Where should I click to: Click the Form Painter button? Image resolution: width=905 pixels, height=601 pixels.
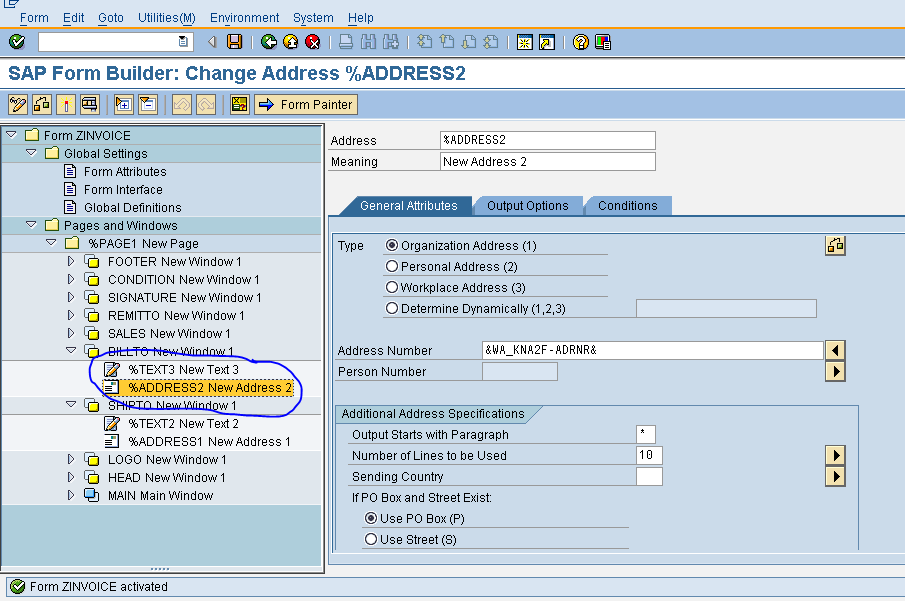coord(305,104)
